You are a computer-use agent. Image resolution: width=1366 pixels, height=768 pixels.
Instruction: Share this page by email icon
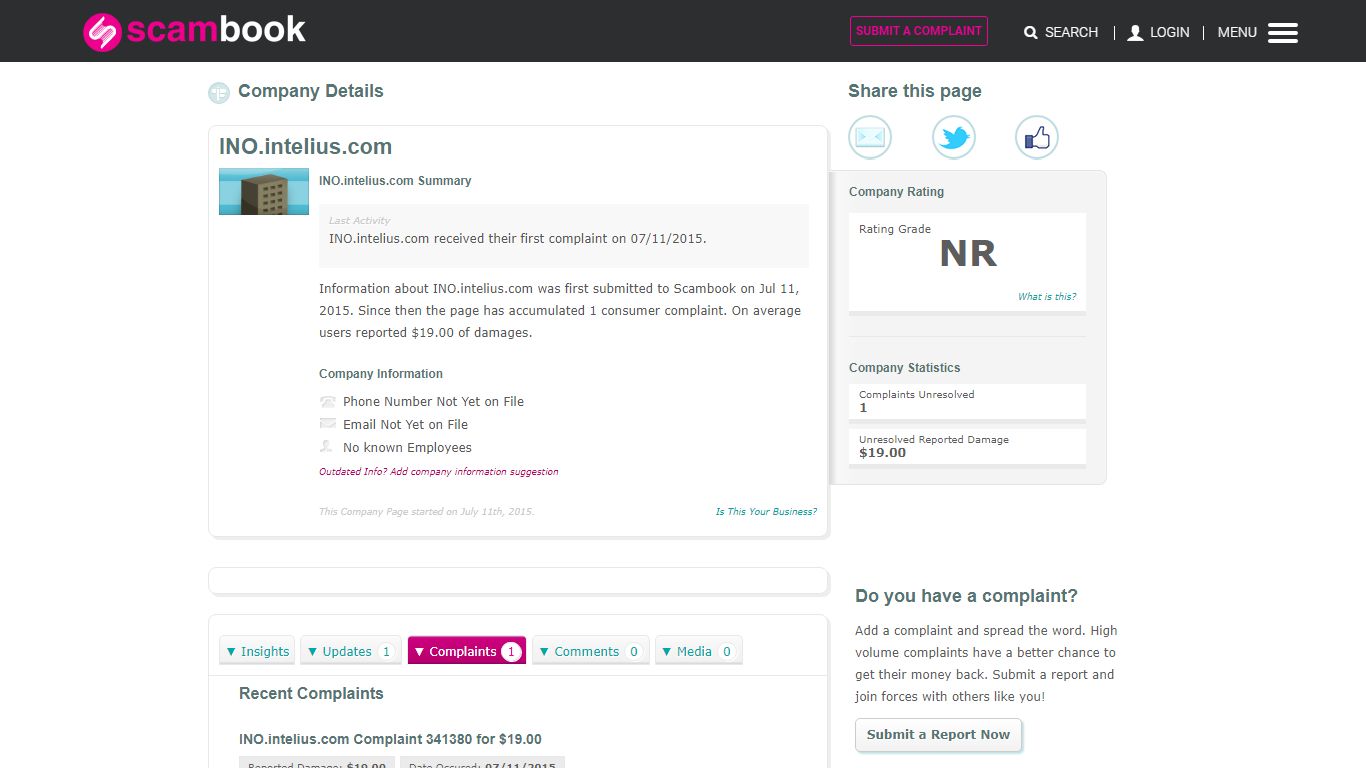coord(870,137)
